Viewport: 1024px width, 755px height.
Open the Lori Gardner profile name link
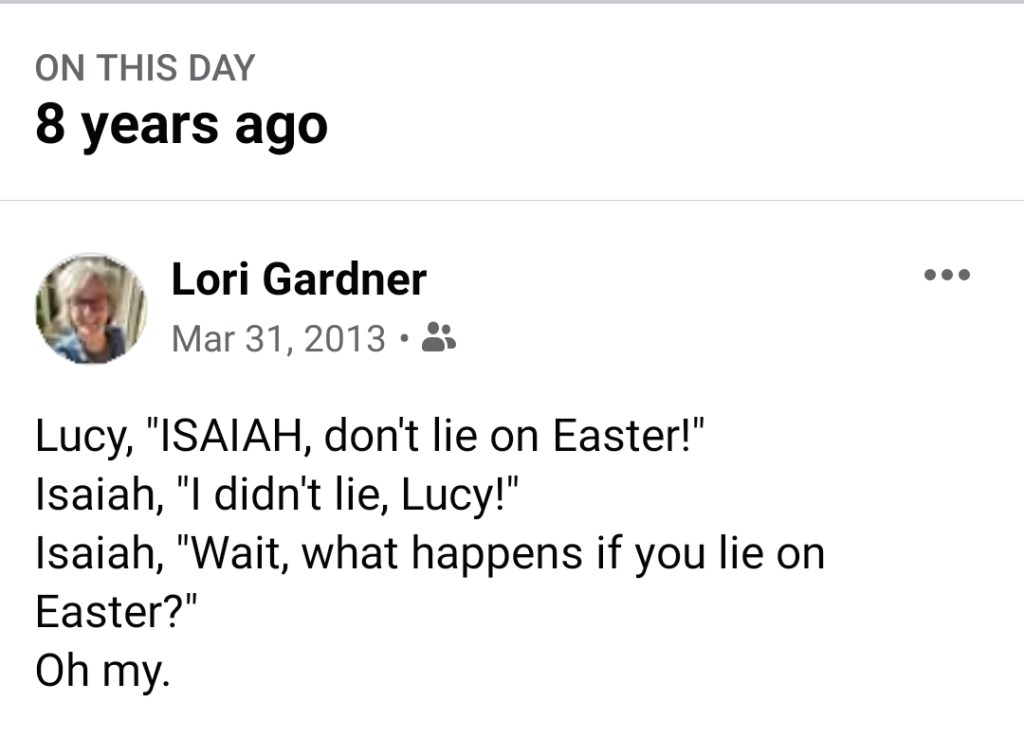coord(299,279)
